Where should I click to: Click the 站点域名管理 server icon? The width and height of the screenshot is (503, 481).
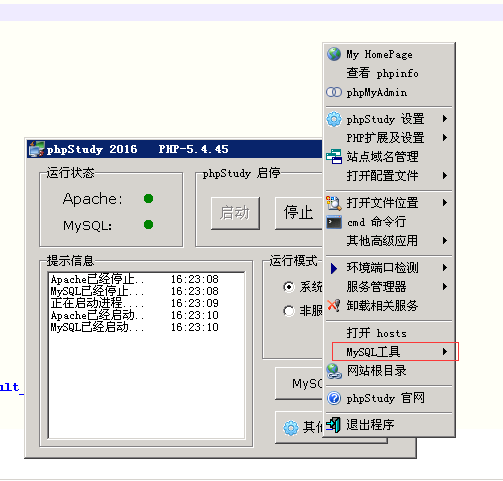coord(334,156)
